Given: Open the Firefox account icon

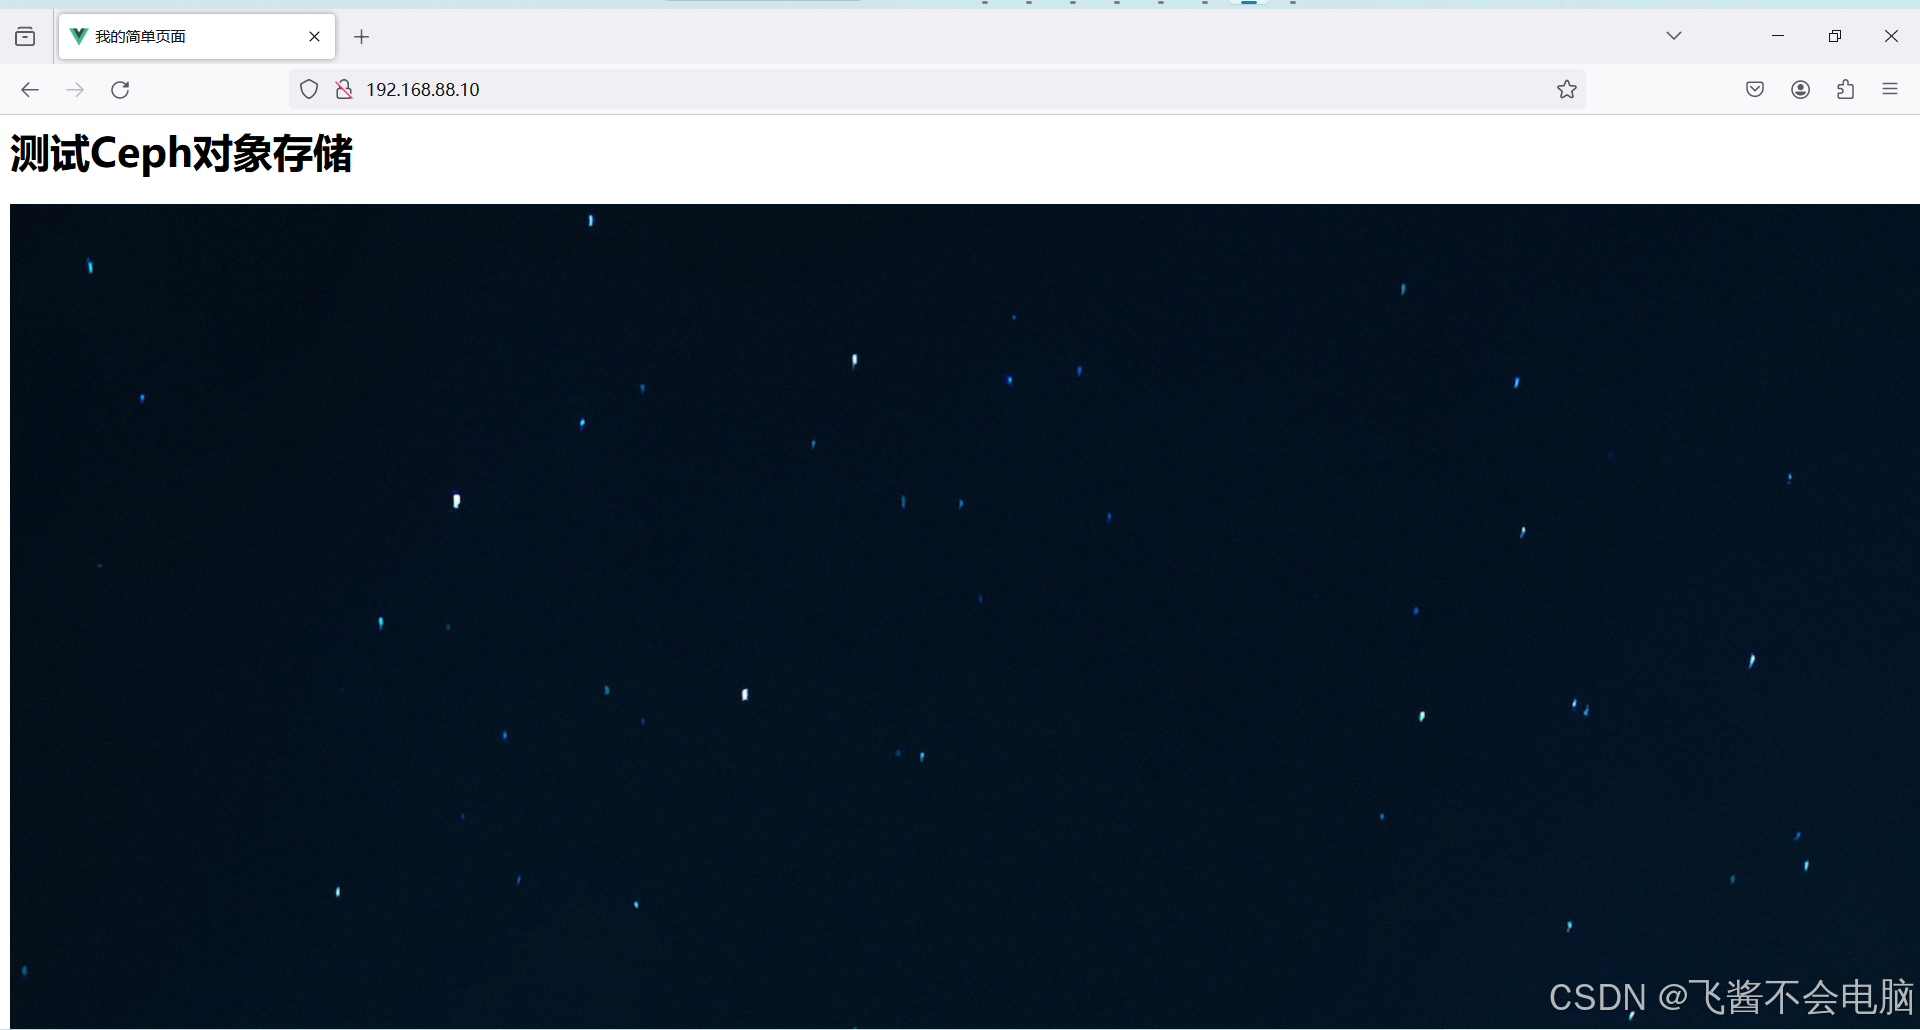Looking at the screenshot, I should click(x=1800, y=90).
